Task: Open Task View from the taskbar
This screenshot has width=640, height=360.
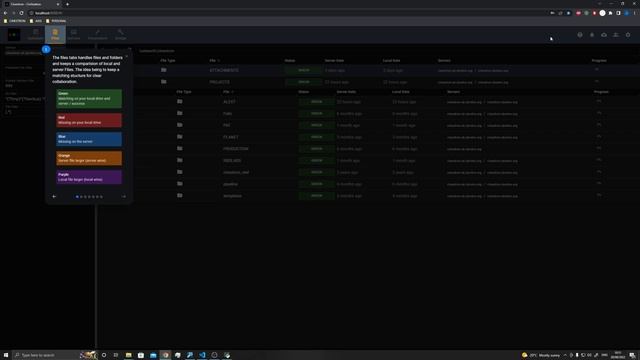Action: [116, 355]
